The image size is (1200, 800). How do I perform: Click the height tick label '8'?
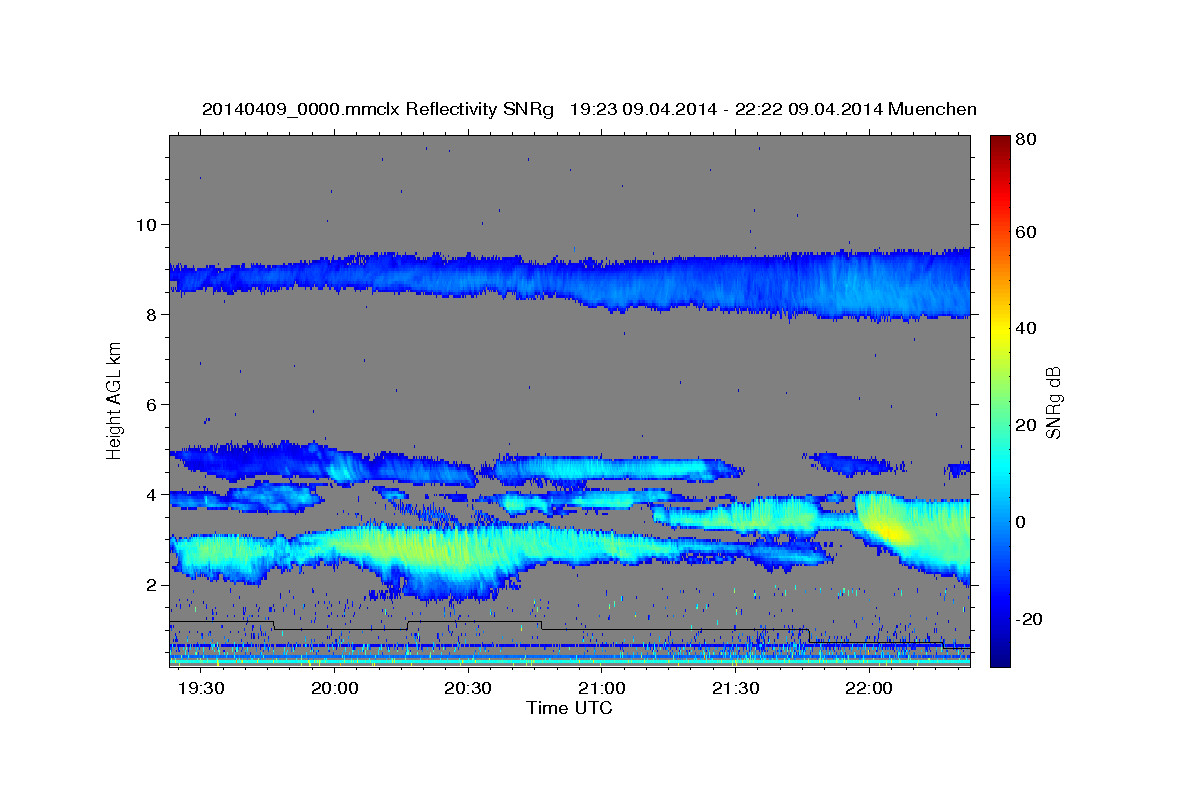coord(151,314)
